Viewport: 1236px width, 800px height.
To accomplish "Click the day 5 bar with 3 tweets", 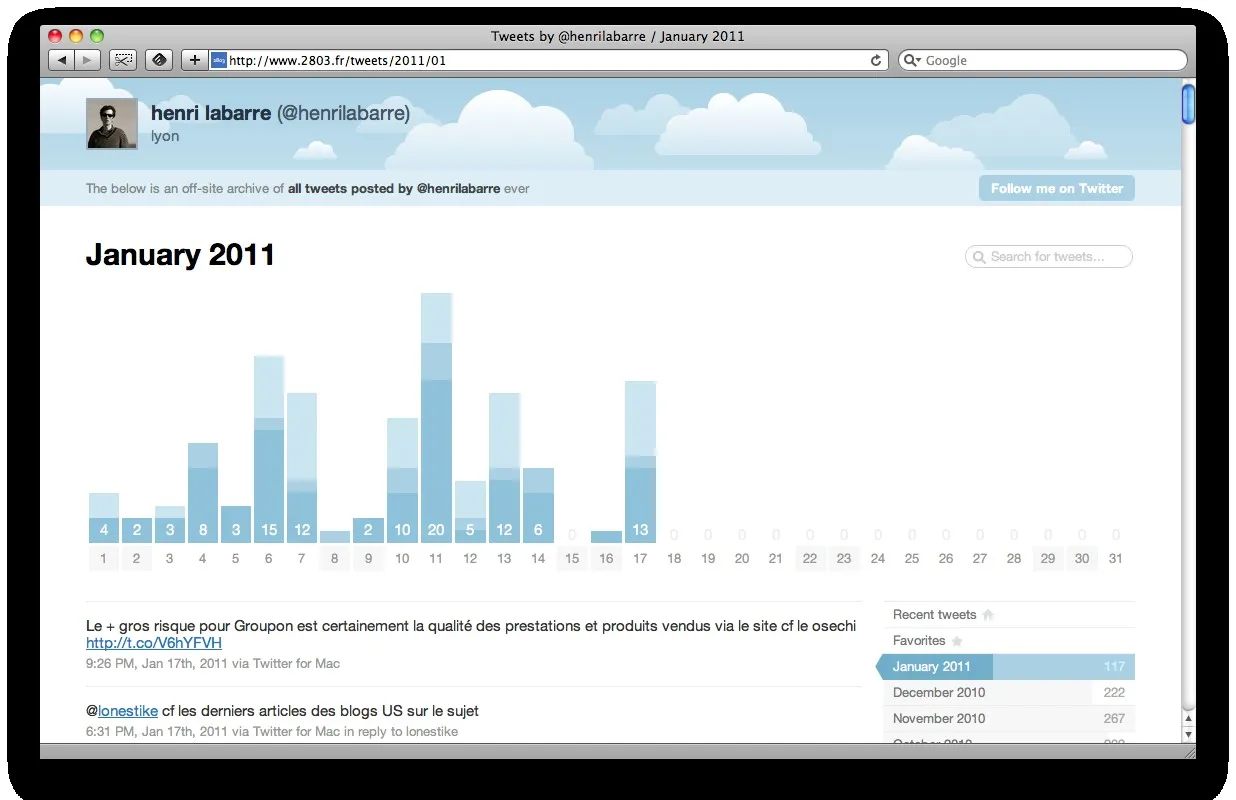I will point(236,524).
